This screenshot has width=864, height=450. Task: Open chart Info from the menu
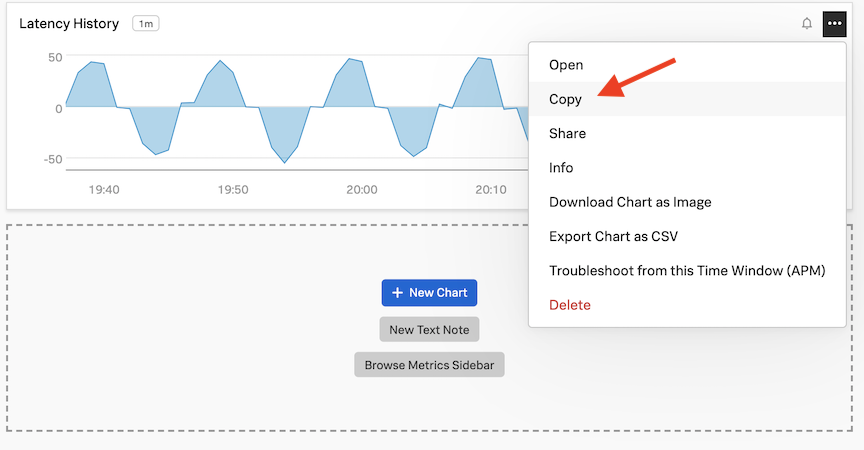click(561, 168)
